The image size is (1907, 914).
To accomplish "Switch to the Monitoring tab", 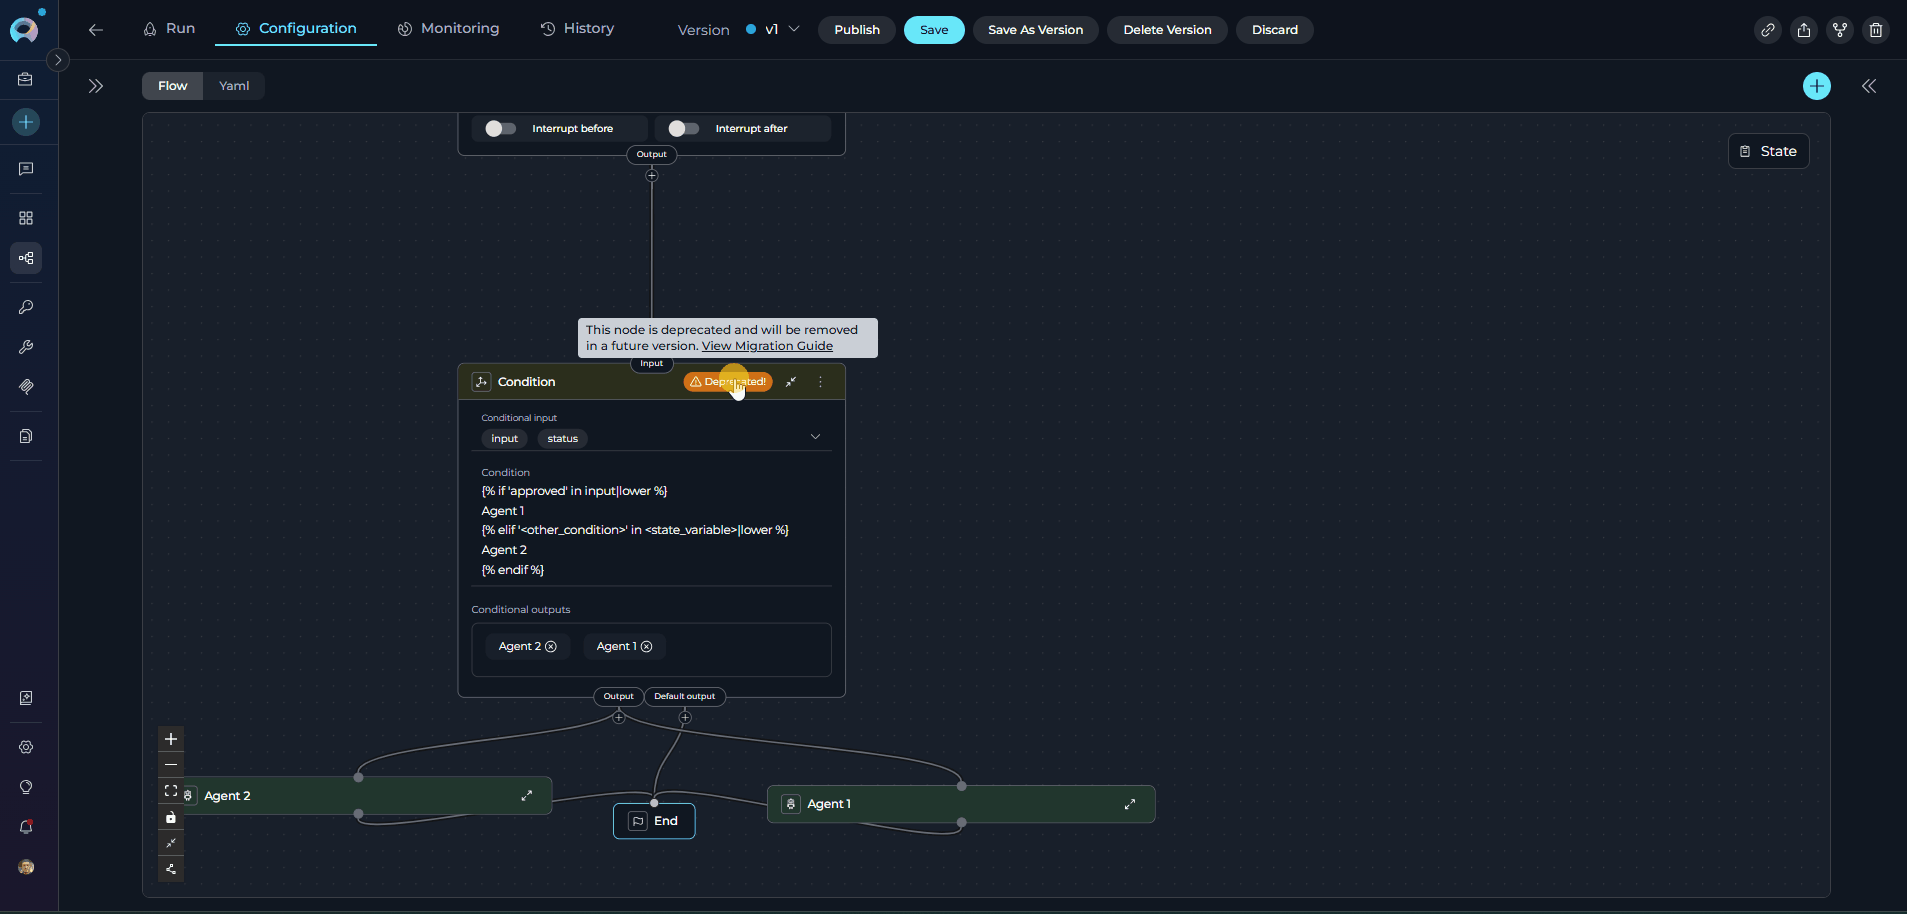I will click(448, 29).
